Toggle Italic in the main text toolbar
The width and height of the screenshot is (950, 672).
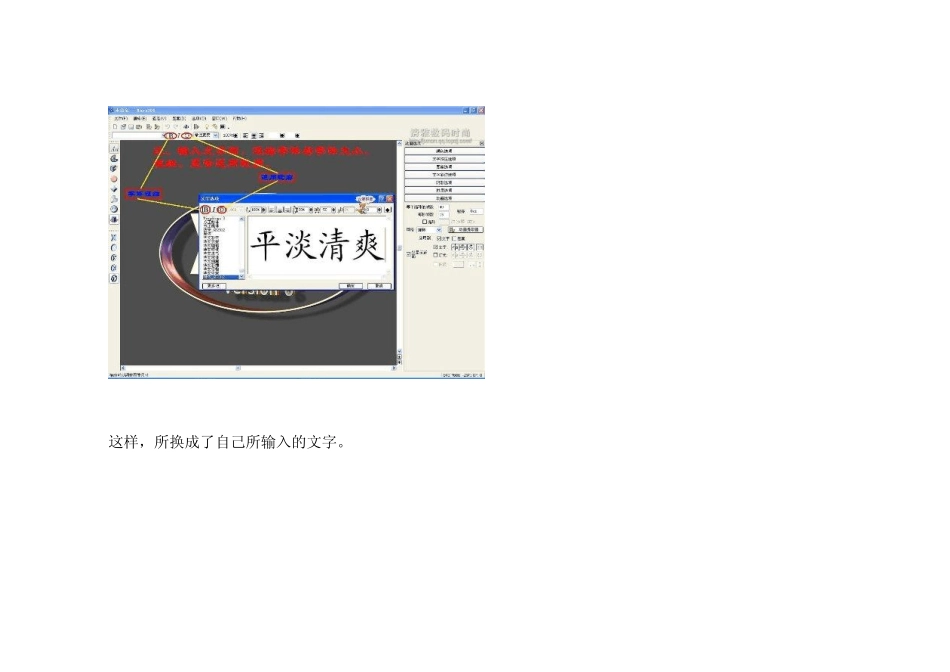(x=179, y=136)
